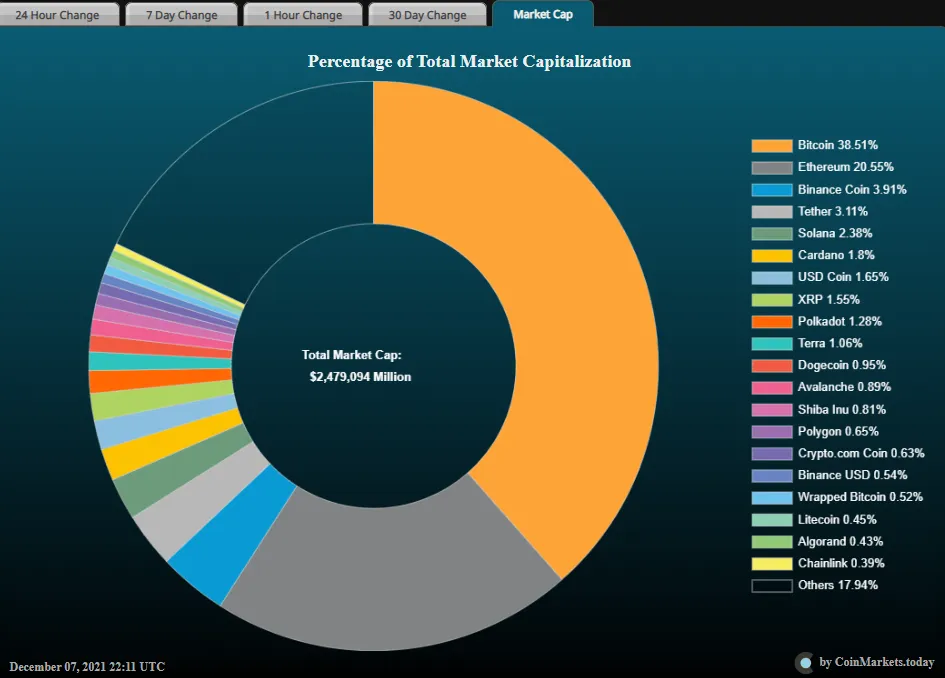Switch to the 24 Hour Change tab
The image size is (945, 678).
[58, 14]
